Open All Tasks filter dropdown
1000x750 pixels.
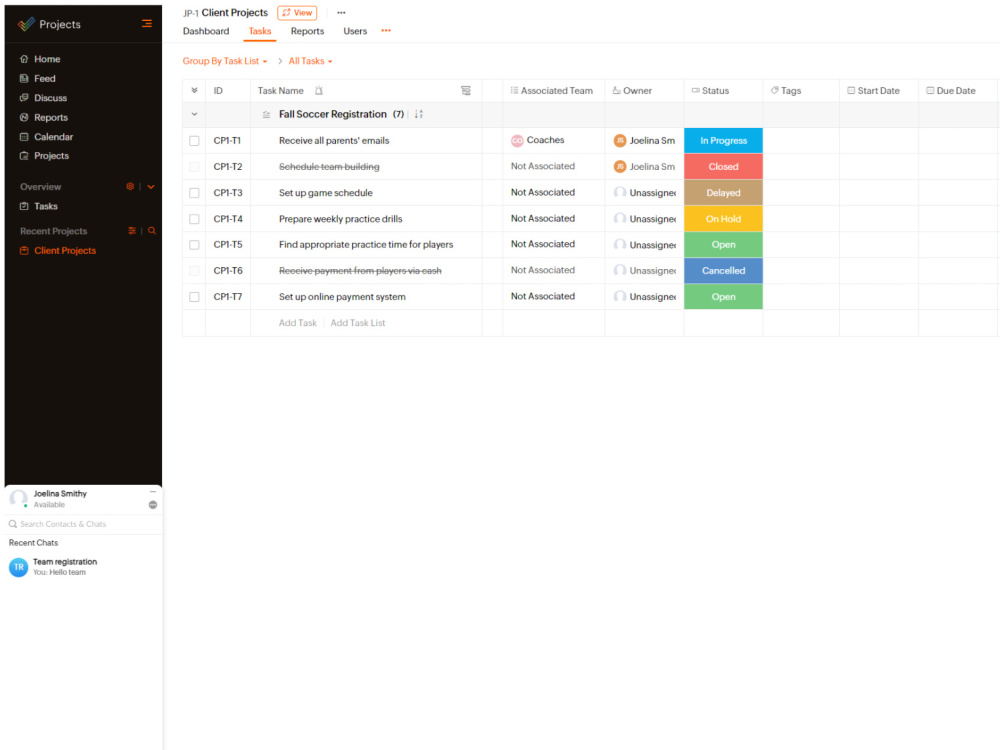tap(311, 61)
